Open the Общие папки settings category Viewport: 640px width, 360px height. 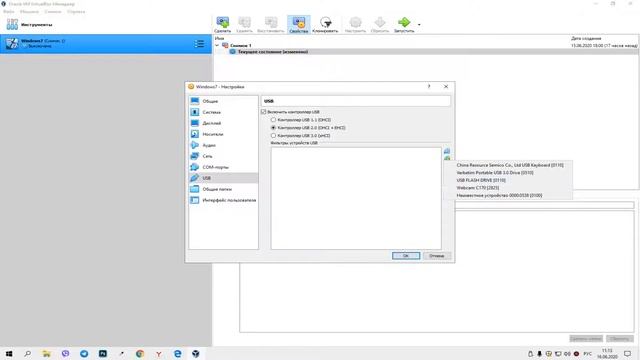coord(223,189)
